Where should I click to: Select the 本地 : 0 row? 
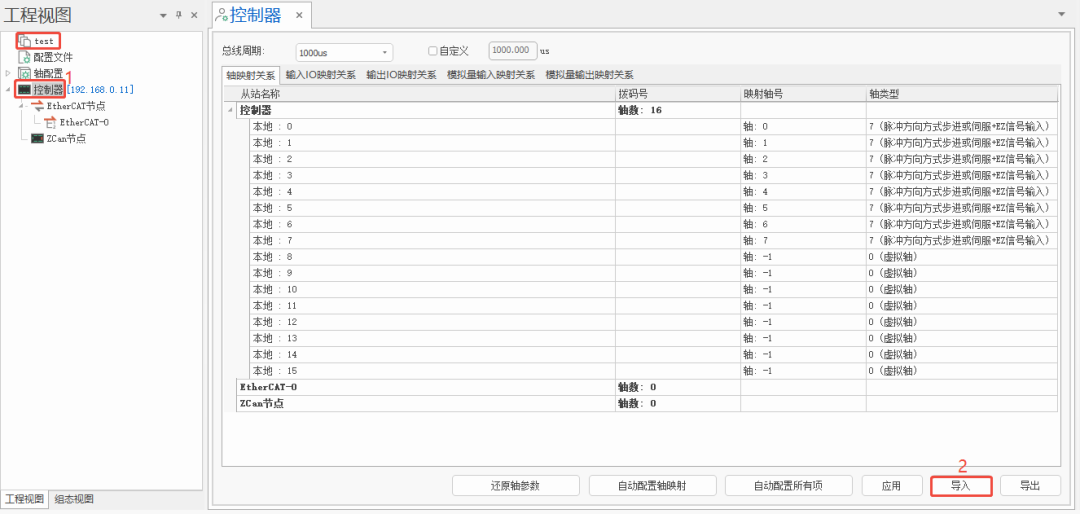653,126
